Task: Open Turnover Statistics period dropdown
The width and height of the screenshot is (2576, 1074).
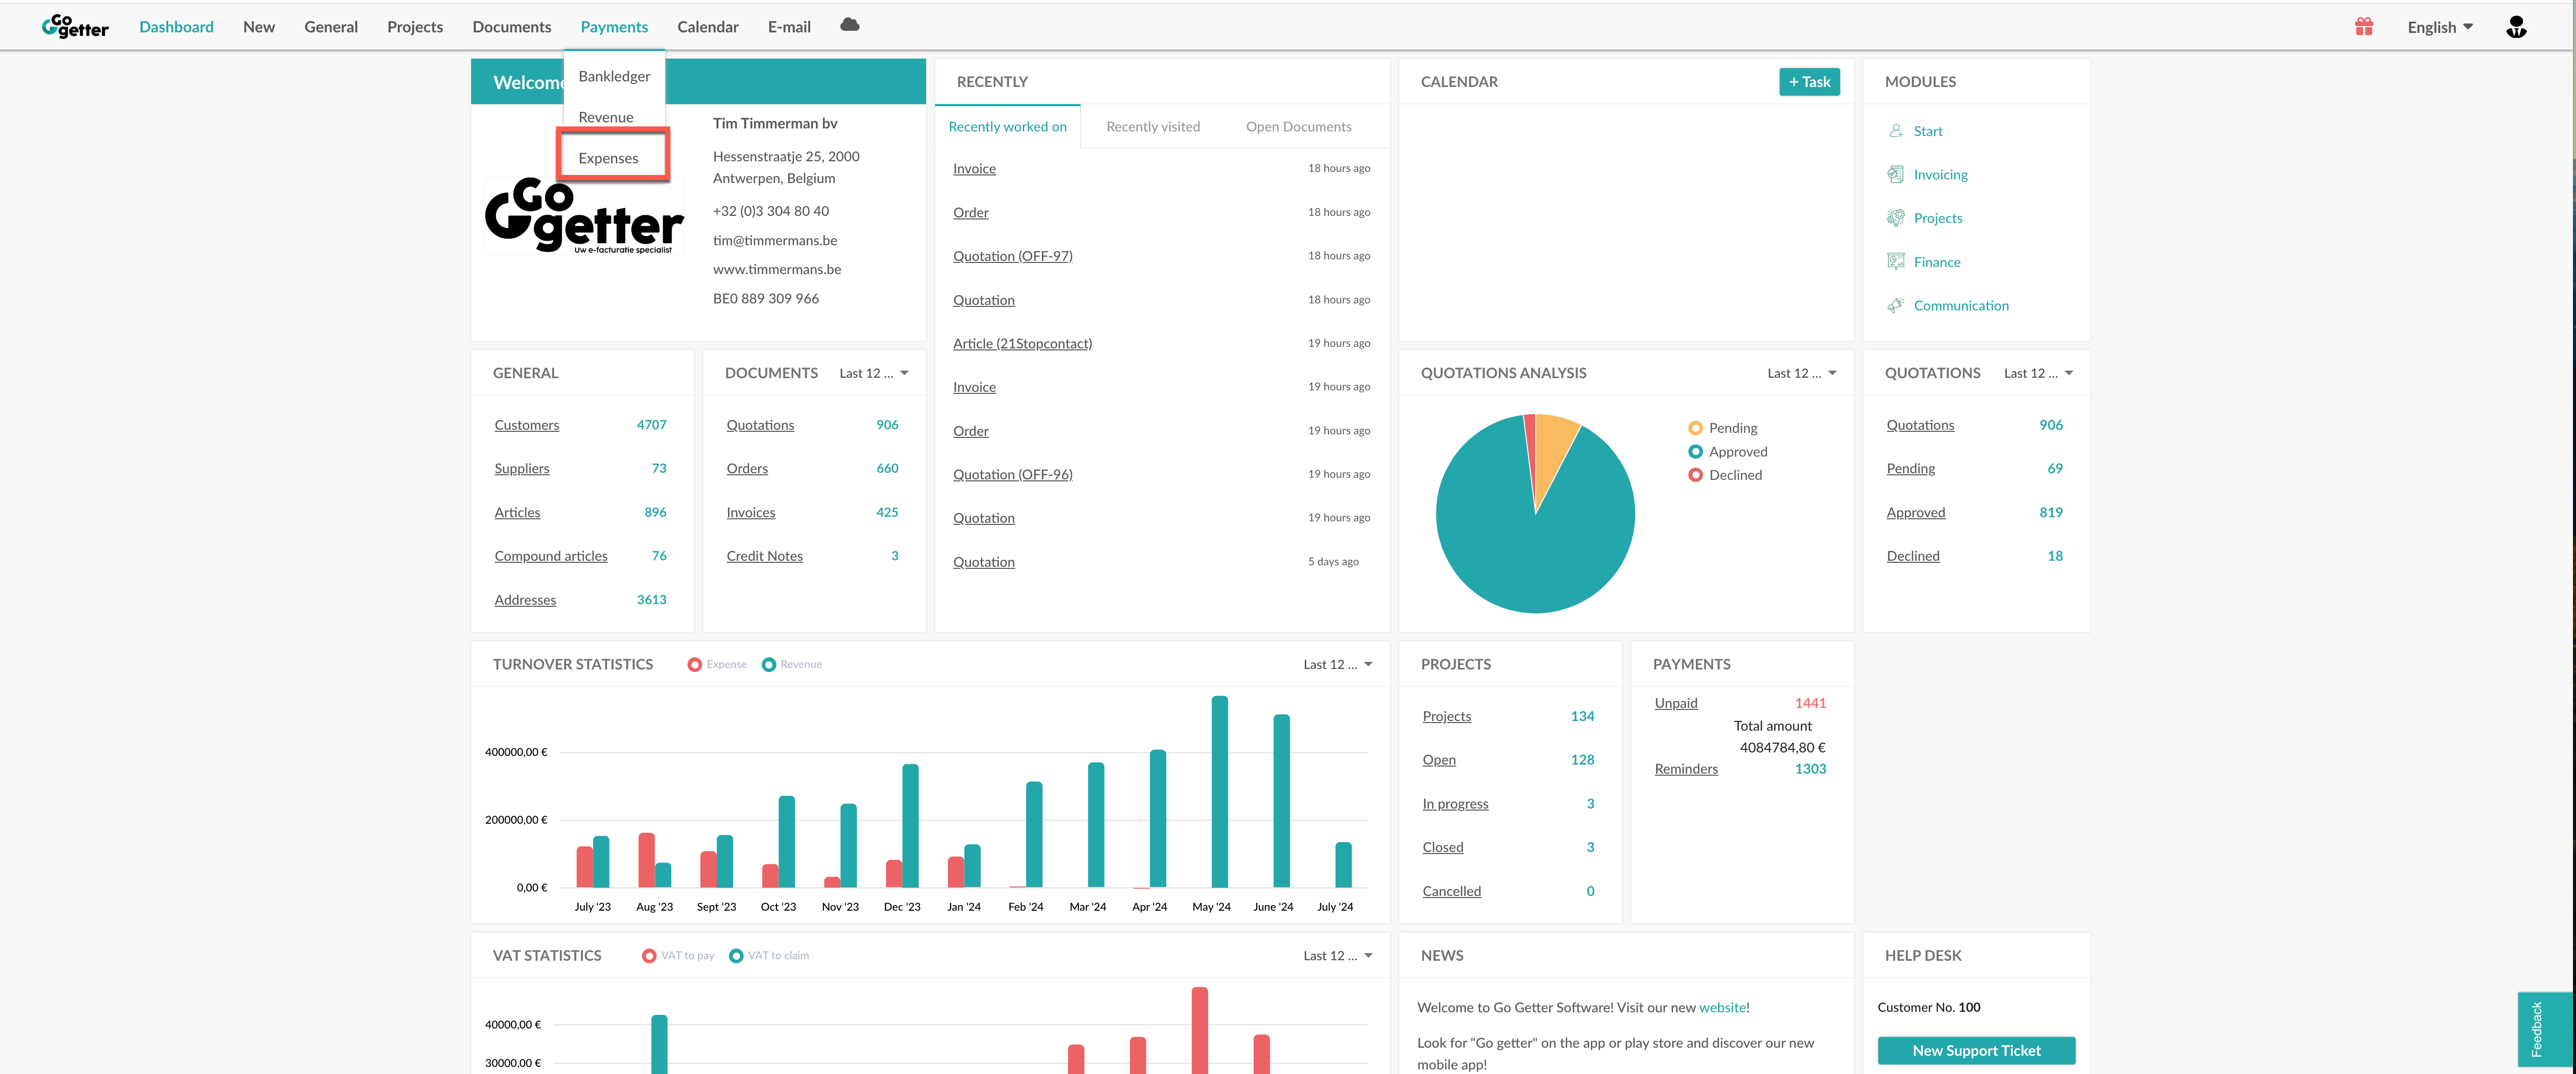Action: (1338, 664)
